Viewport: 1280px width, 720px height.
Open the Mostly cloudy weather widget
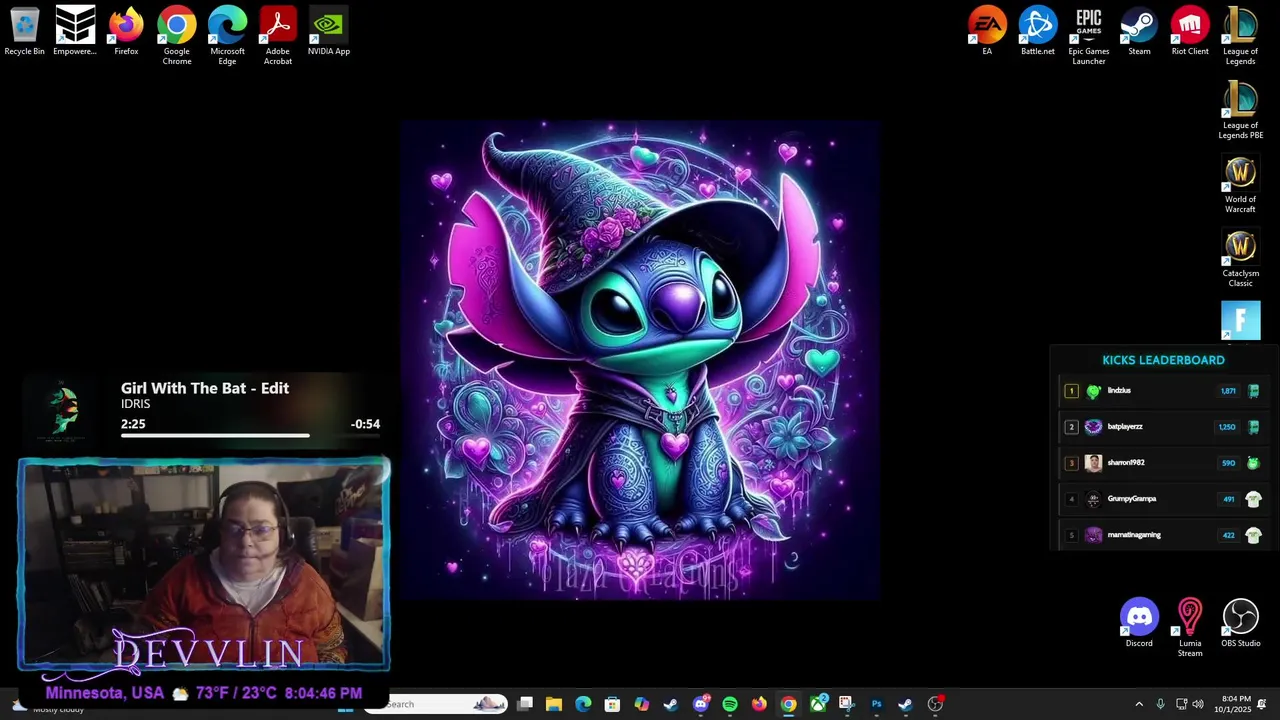48,706
